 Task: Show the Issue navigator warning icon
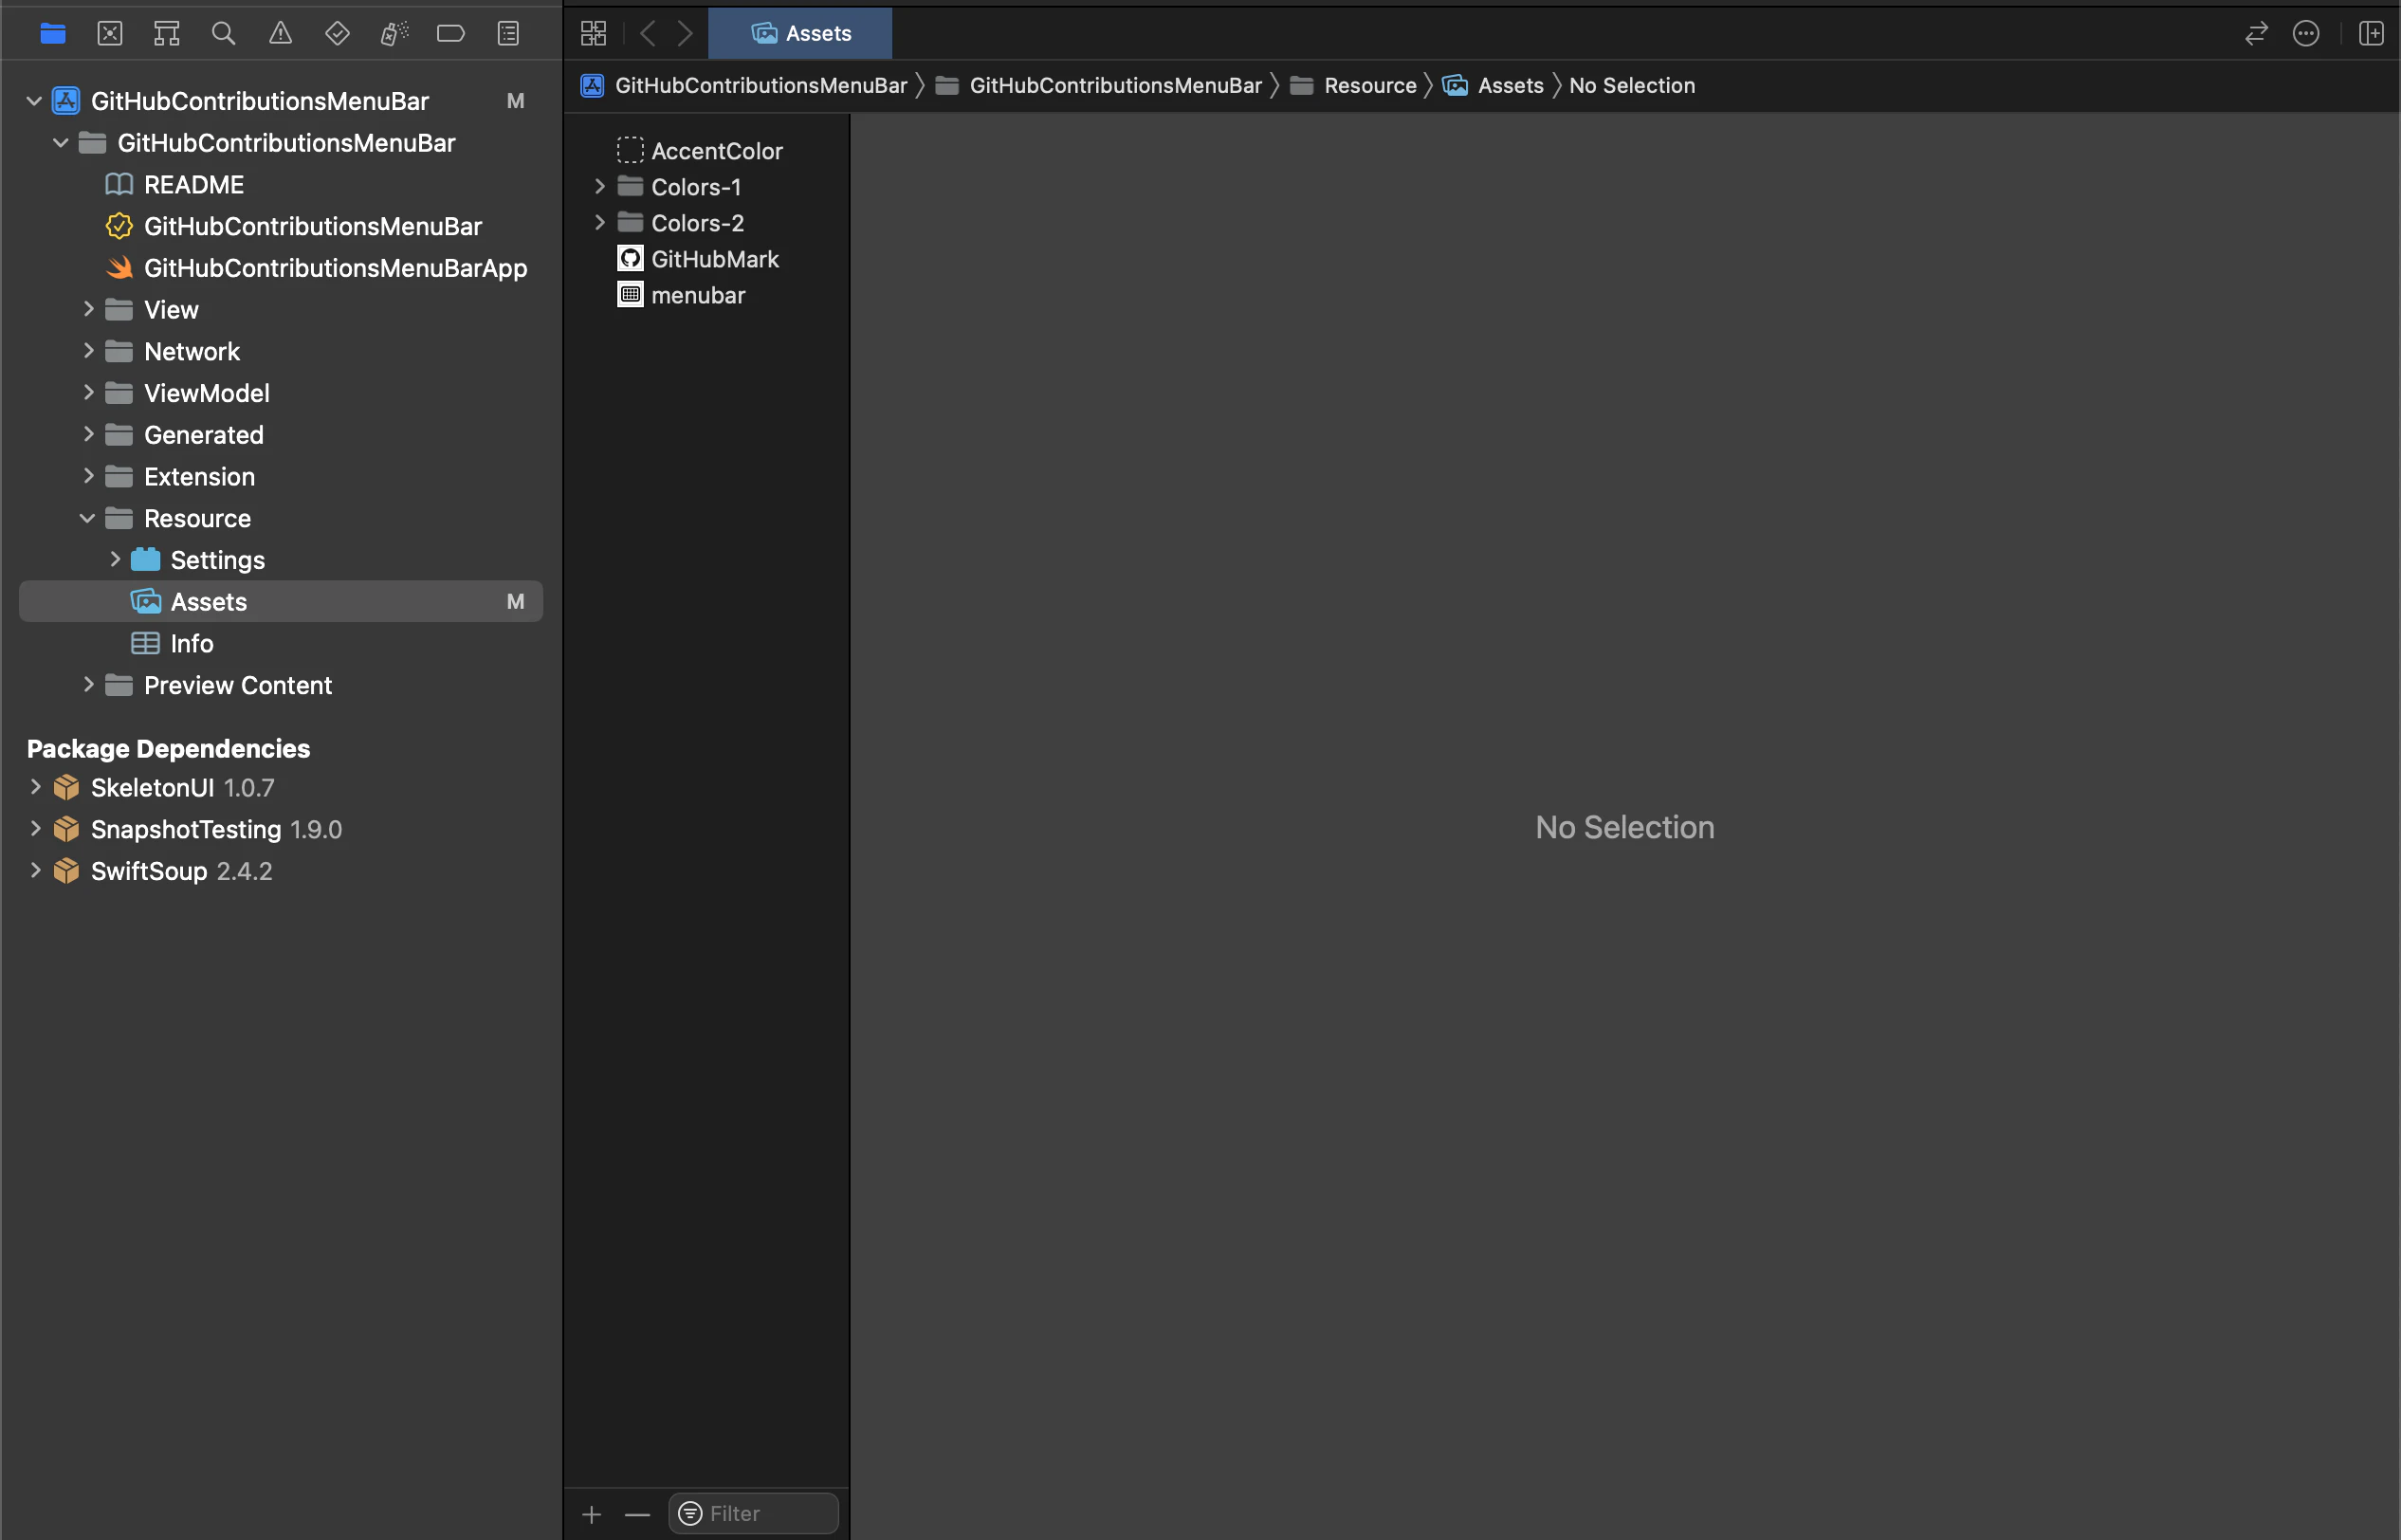click(281, 33)
